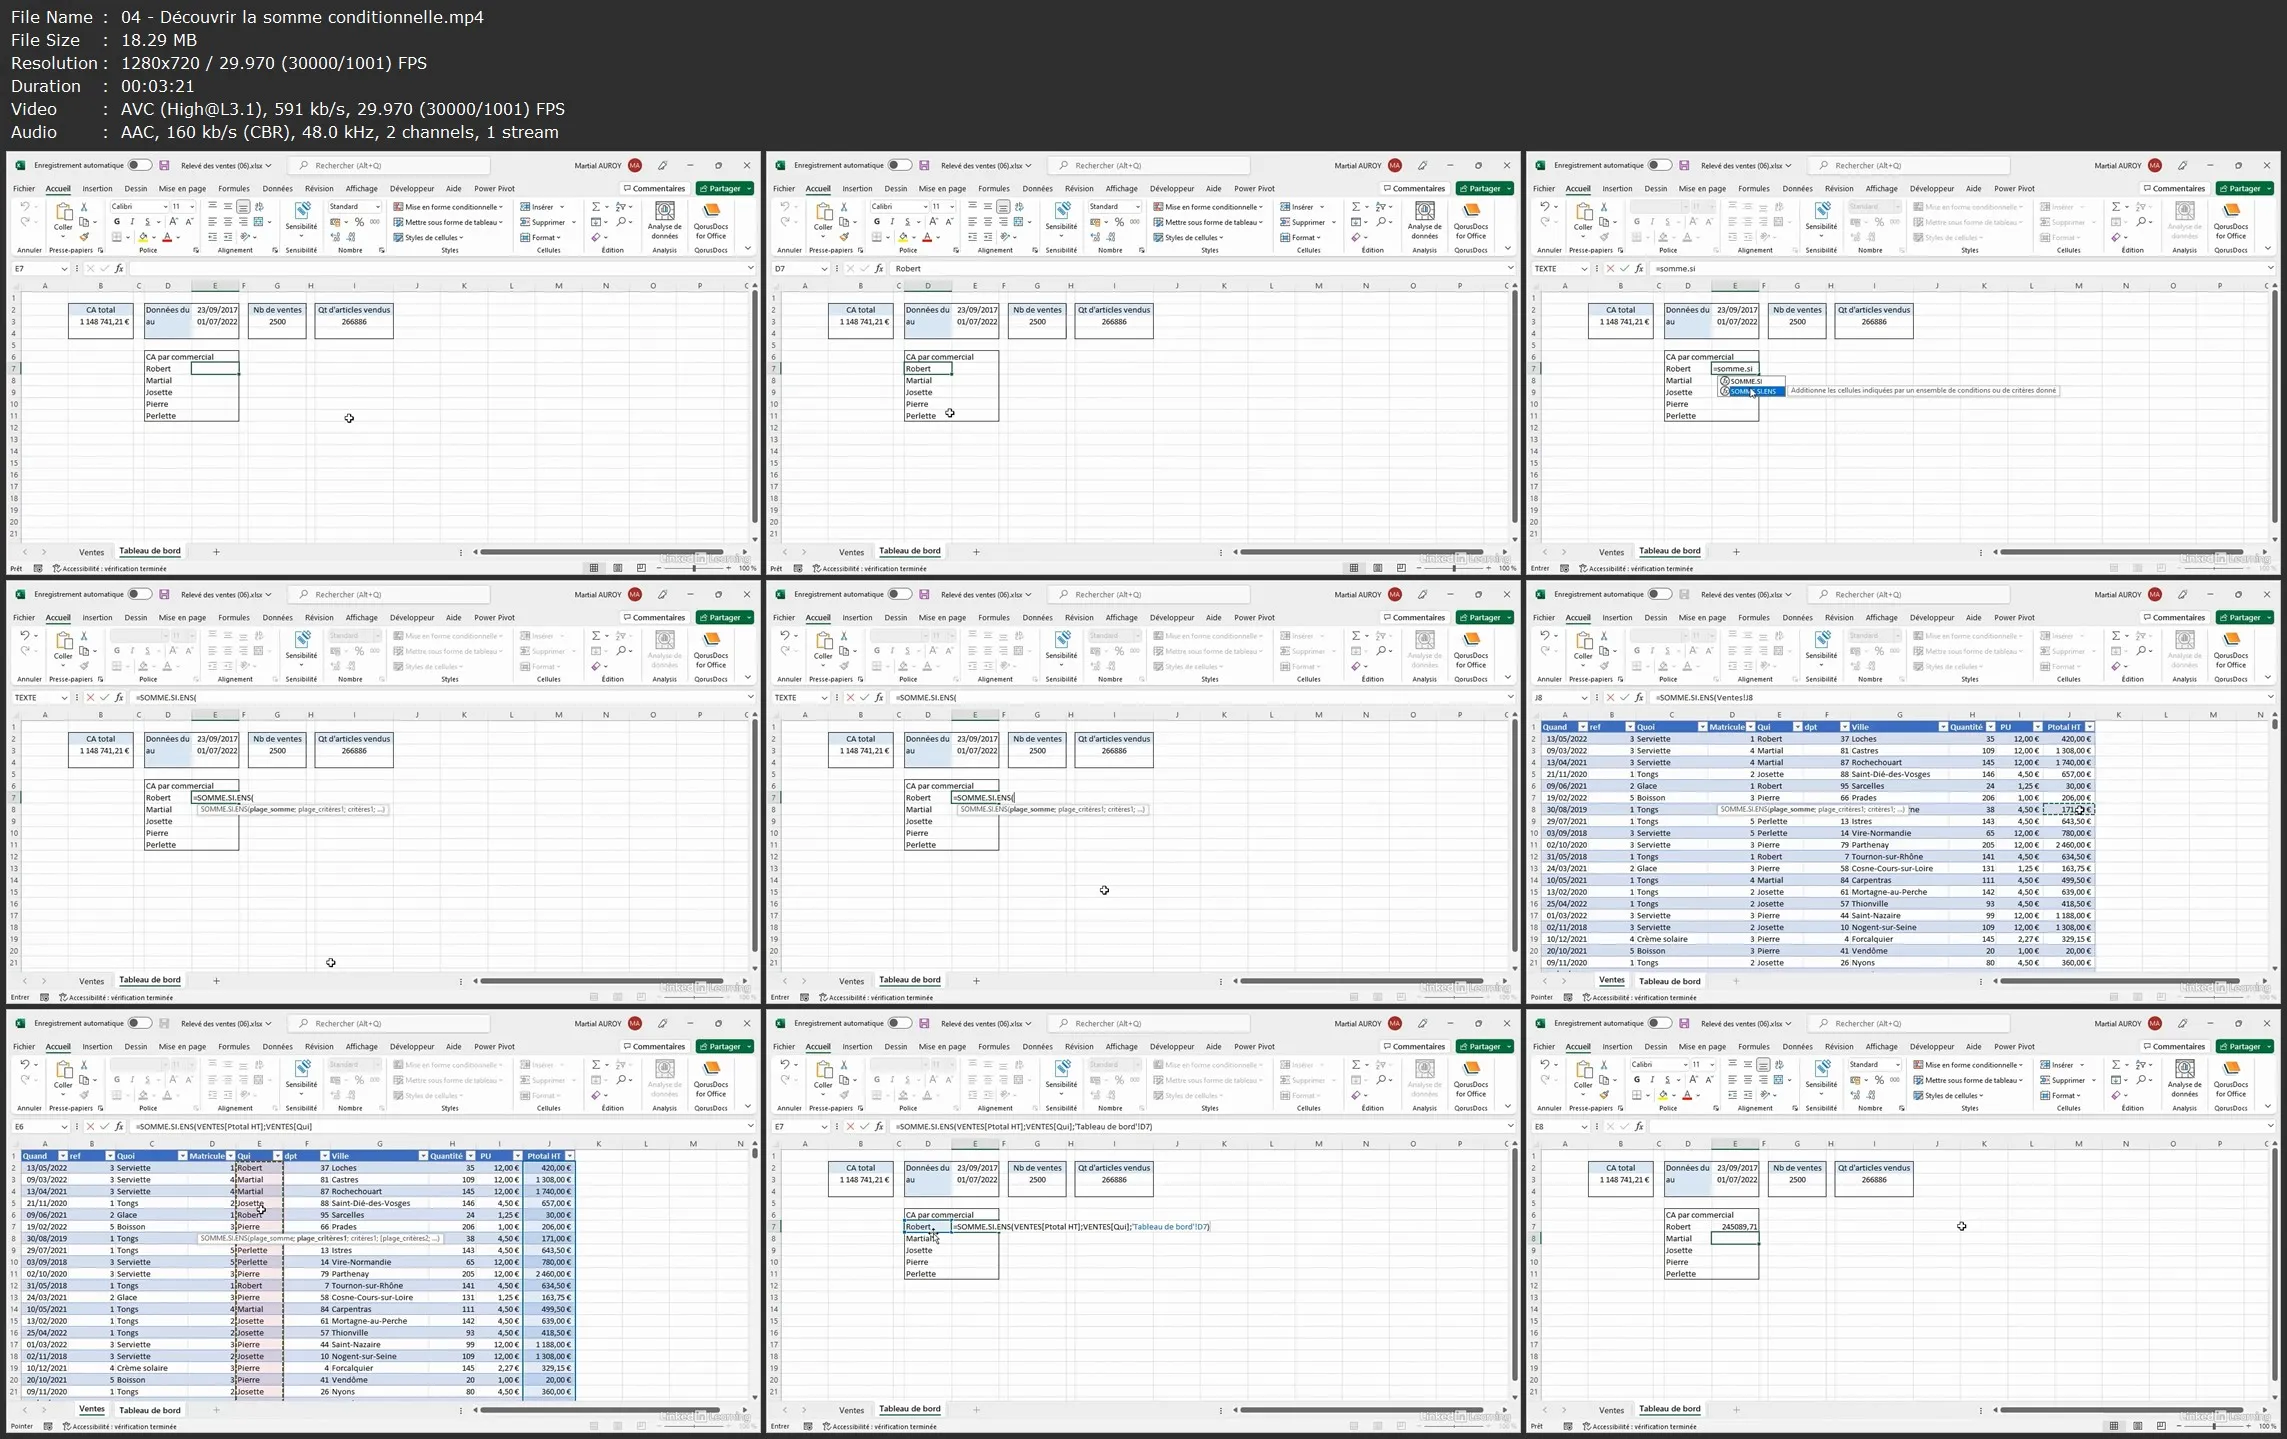Image resolution: width=2287 pixels, height=1439 pixels.
Task: Open Find magnifier in the D7 'Robert' frame
Action: click(x=1382, y=222)
